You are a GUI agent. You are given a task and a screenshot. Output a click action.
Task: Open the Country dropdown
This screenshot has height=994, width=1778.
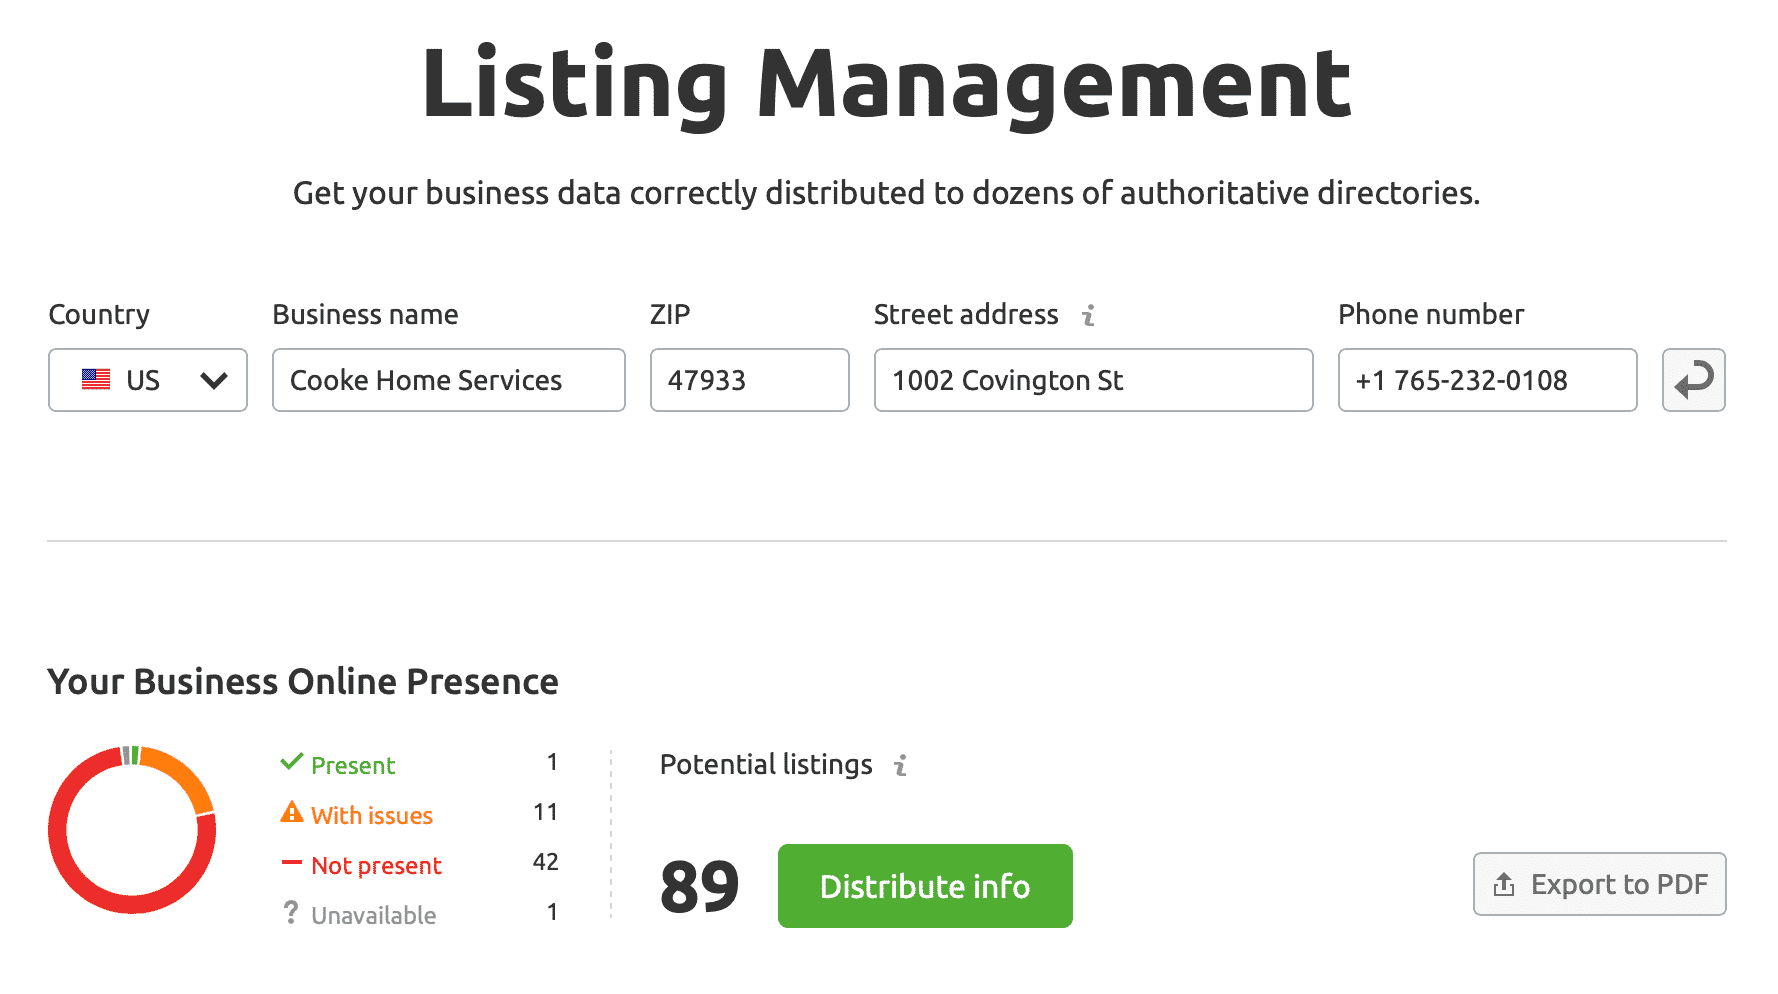coord(147,380)
